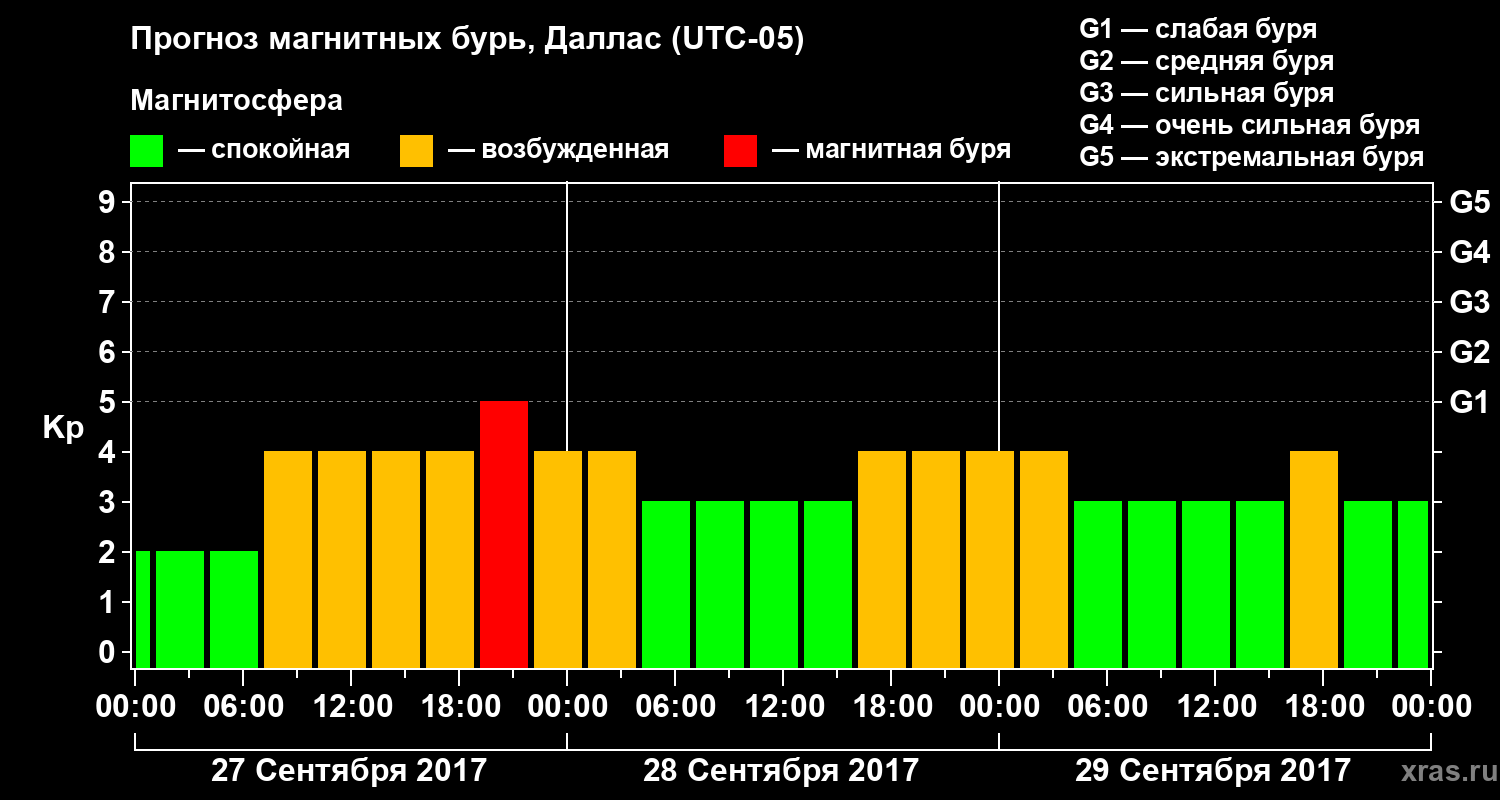Click the chart title Прогноз магнитных бурь, Даллас
The width and height of the screenshot is (1500, 800).
pyautogui.click(x=468, y=41)
